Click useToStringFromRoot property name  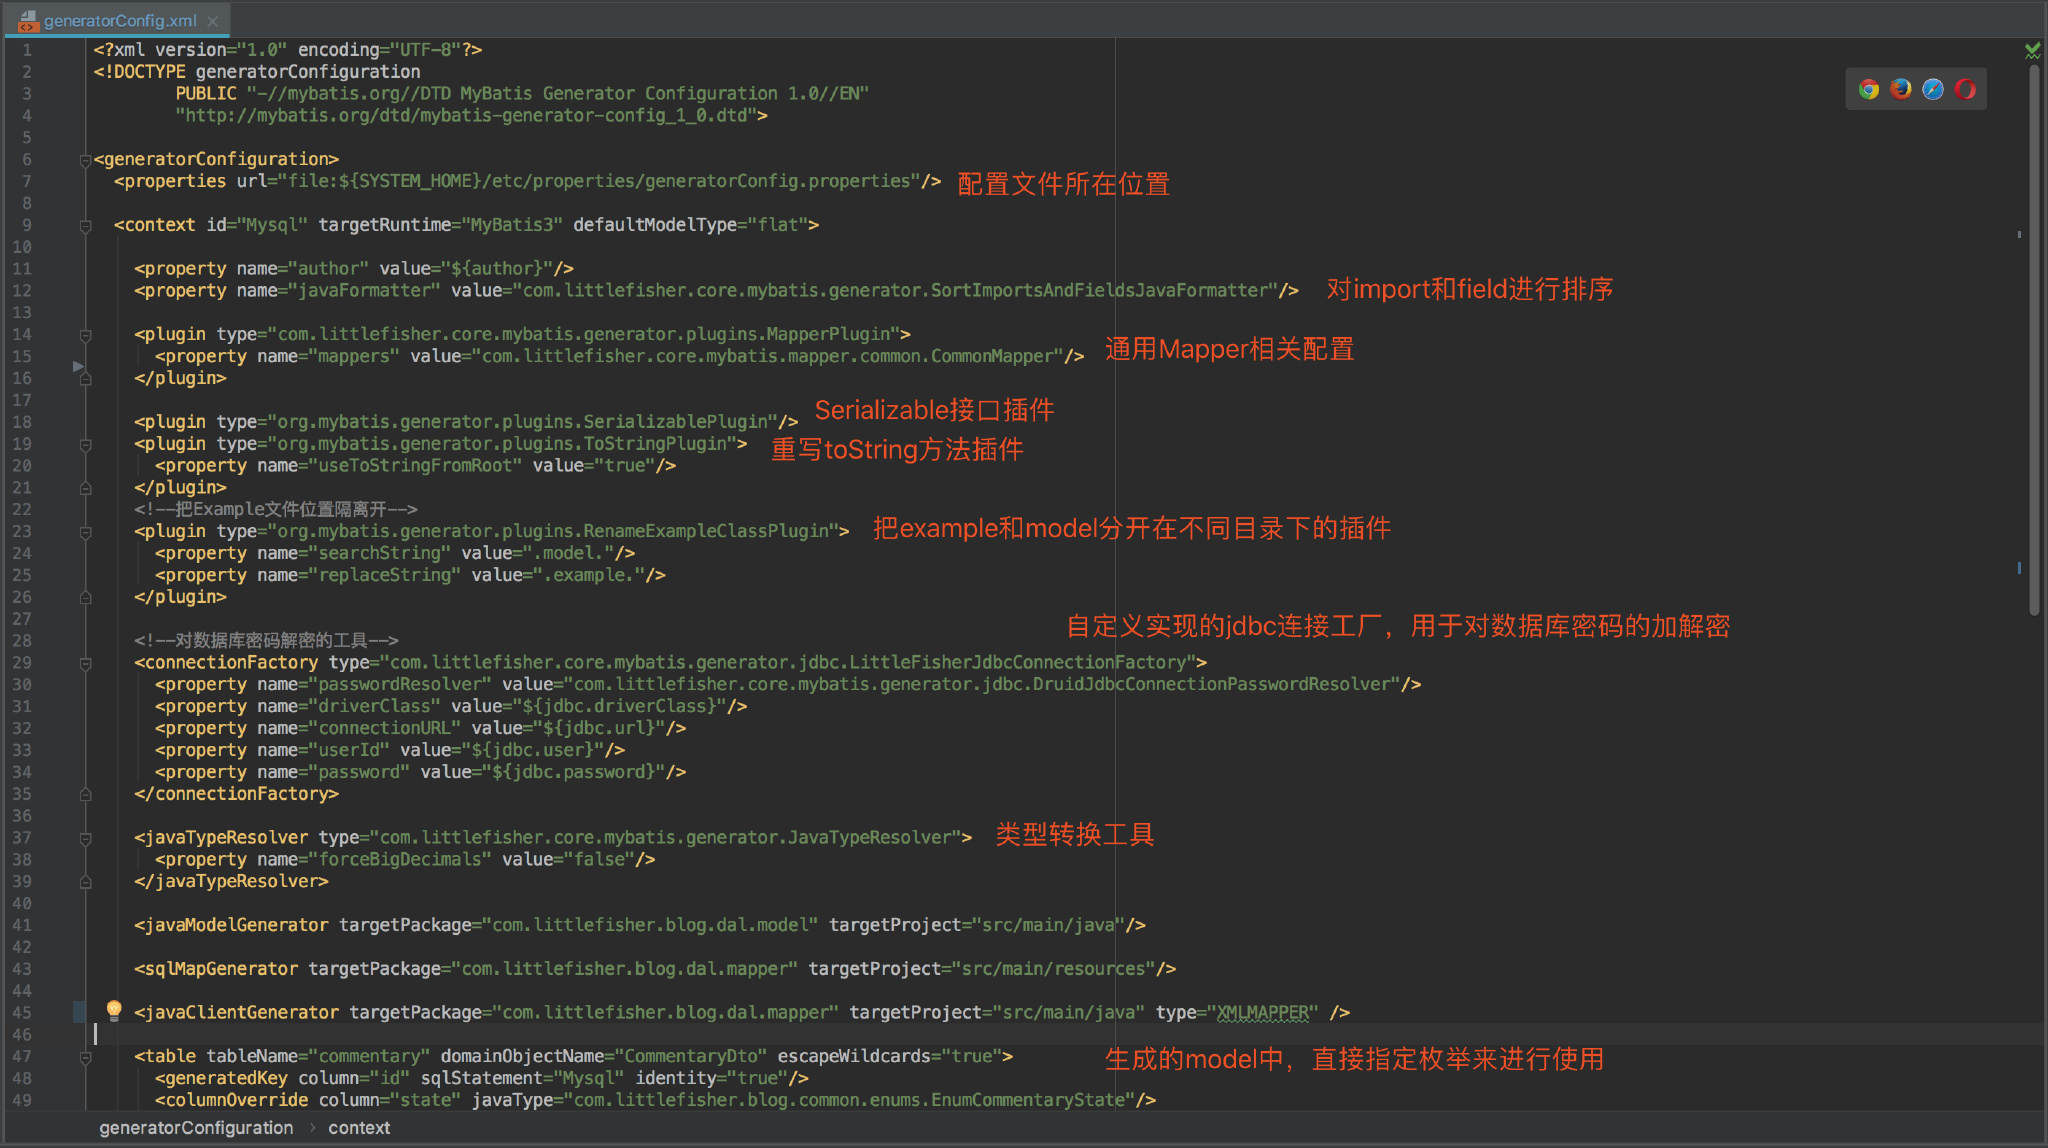415,466
